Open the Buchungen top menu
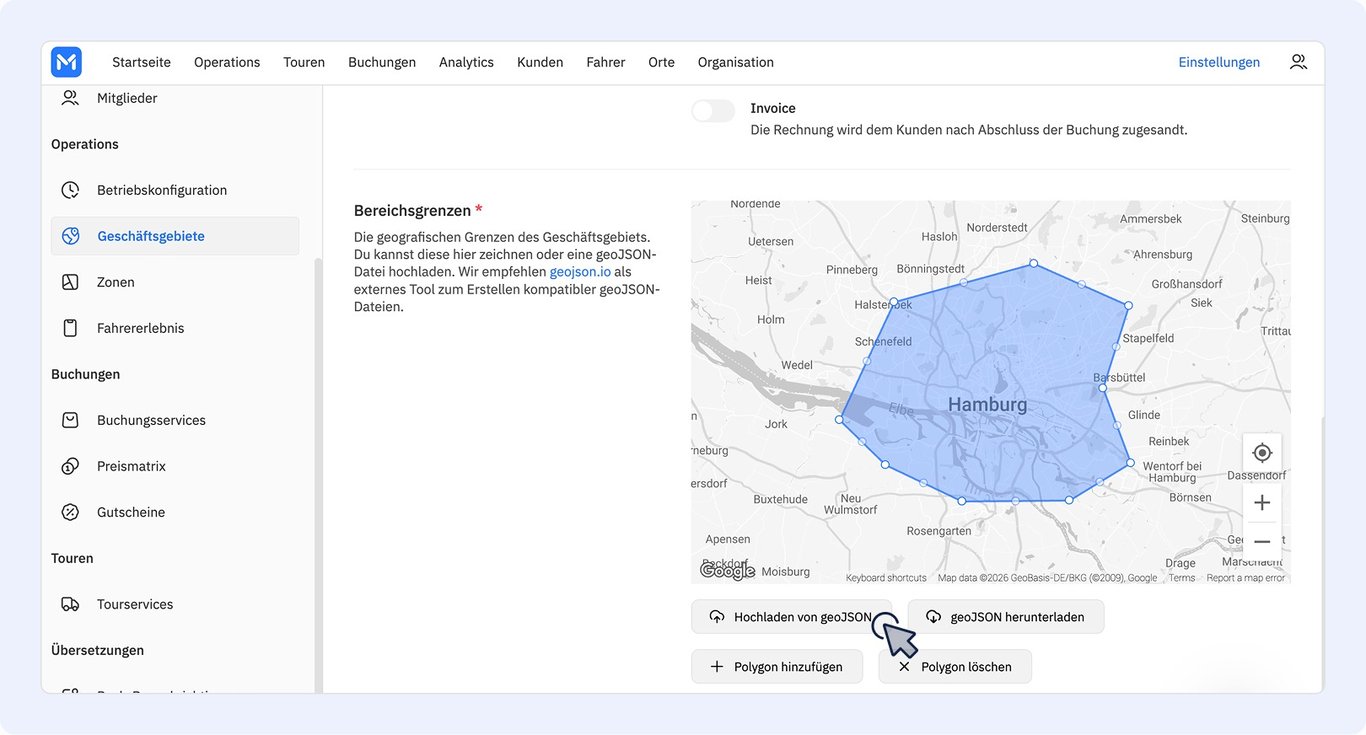 pyautogui.click(x=382, y=62)
